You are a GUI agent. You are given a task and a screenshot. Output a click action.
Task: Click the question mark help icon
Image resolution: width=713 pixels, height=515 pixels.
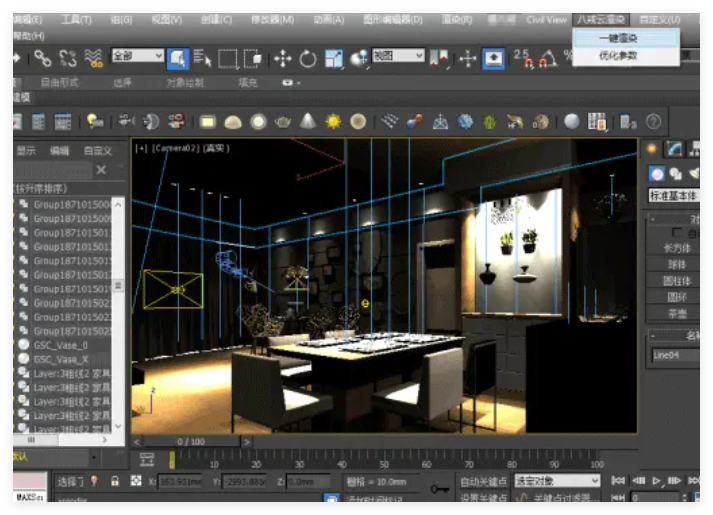[x=653, y=121]
